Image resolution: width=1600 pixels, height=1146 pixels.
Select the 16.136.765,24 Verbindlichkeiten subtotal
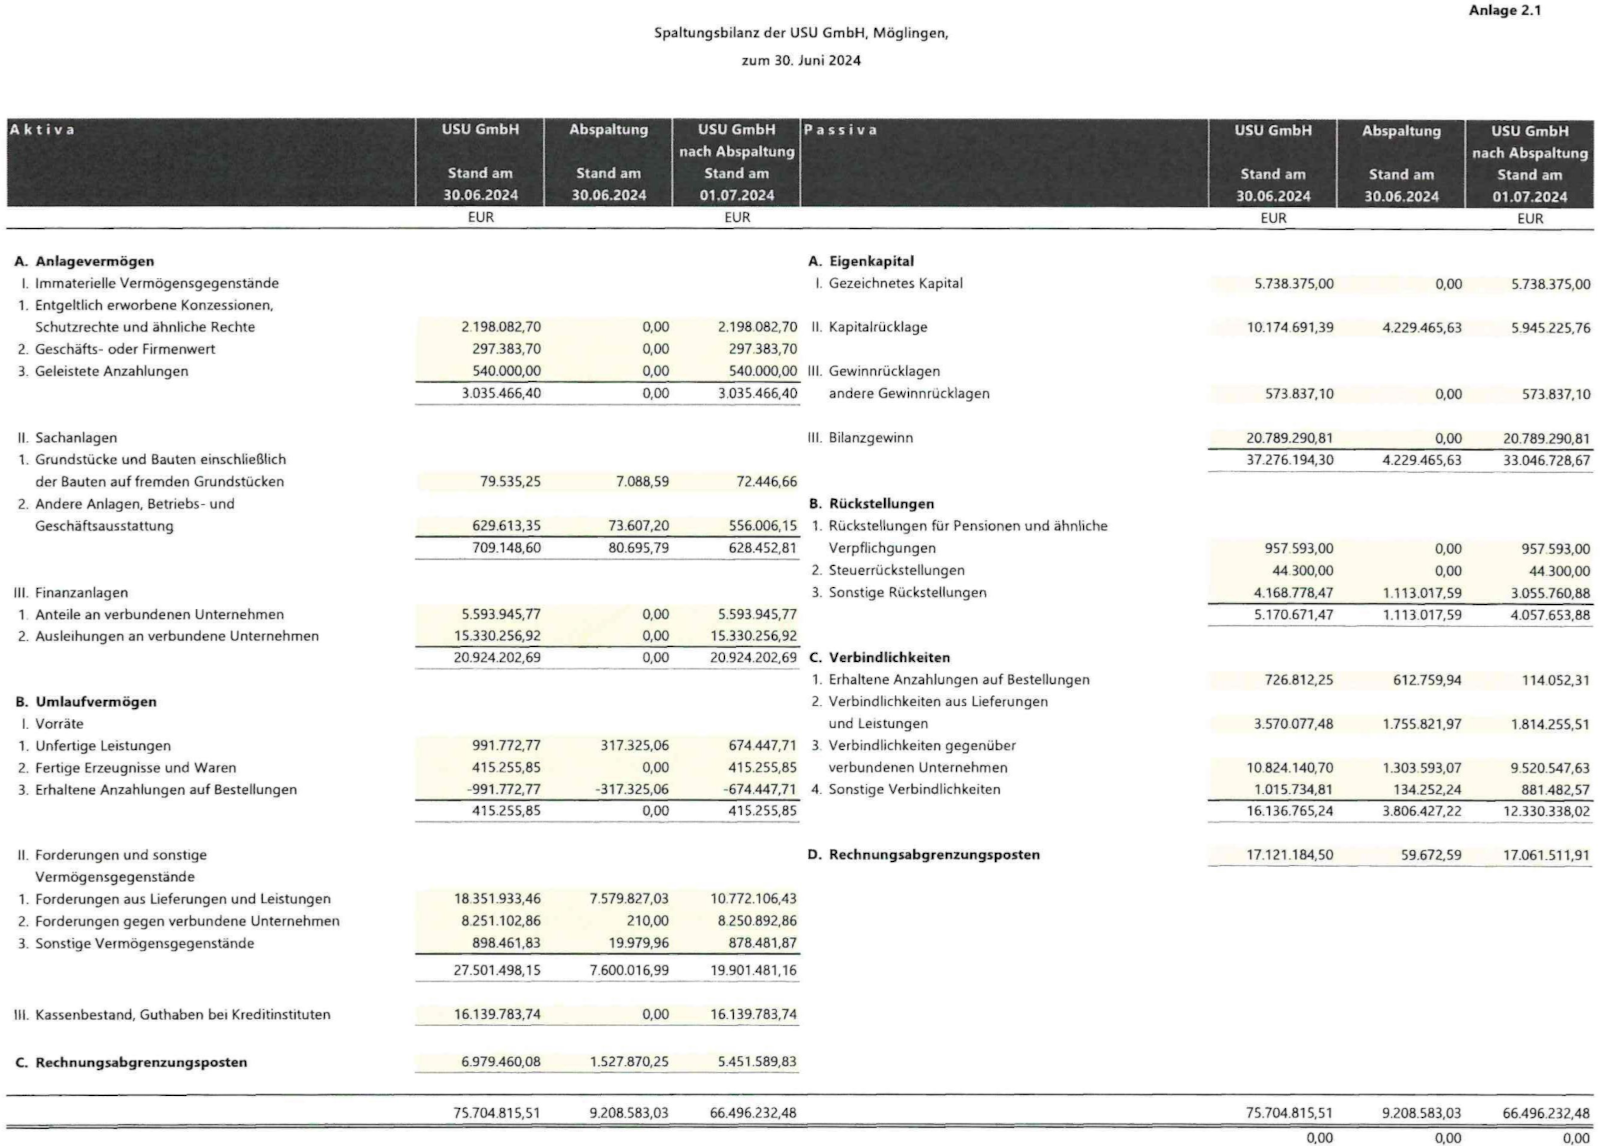point(1289,811)
